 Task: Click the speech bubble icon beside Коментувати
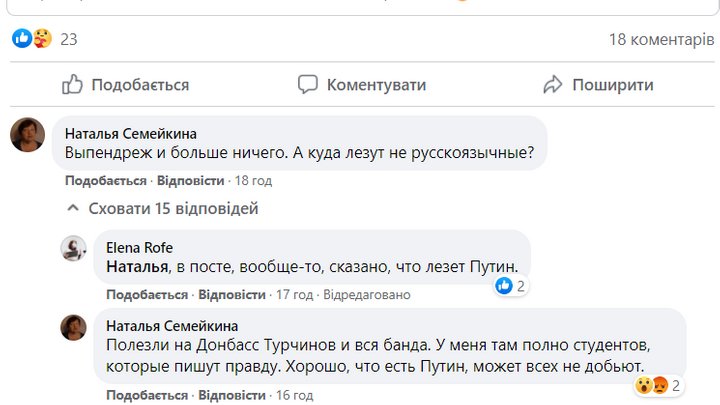308,85
